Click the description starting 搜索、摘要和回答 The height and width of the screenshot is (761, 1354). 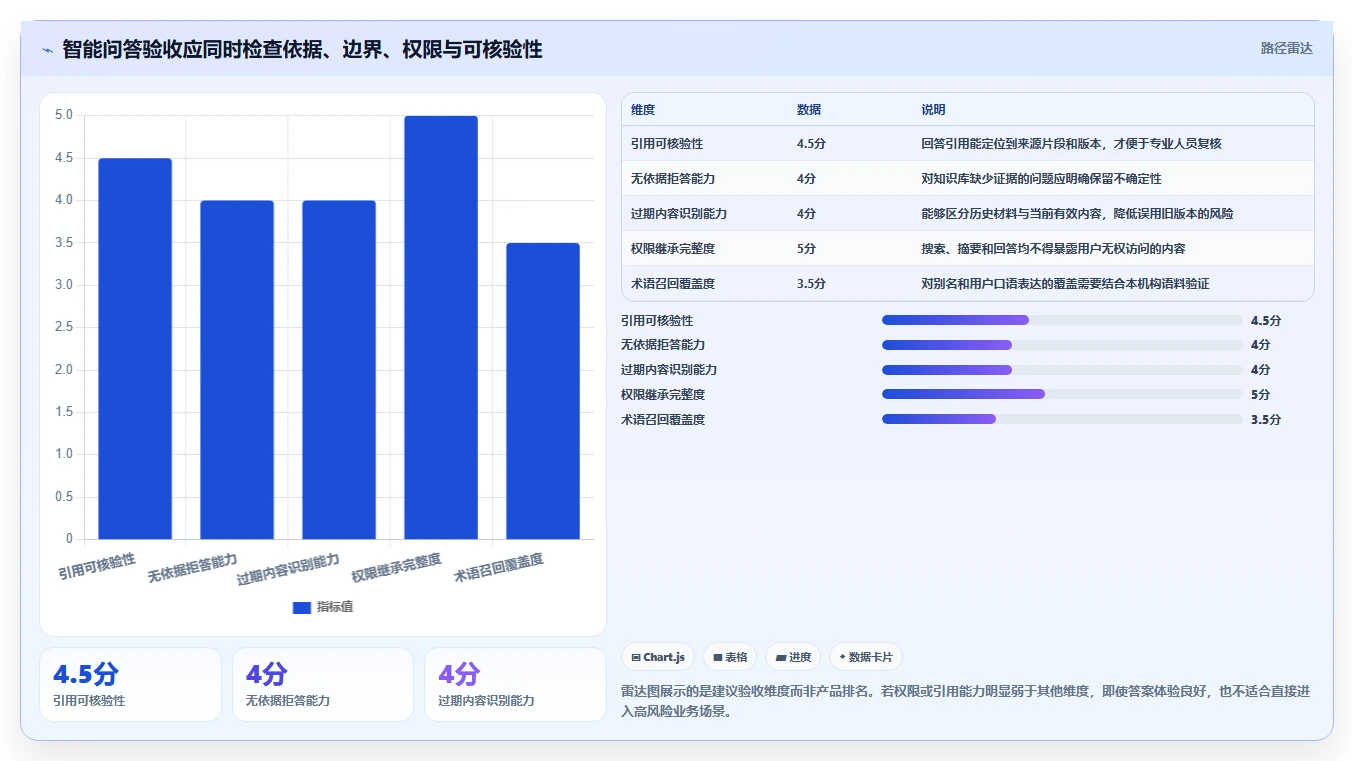(x=1053, y=249)
